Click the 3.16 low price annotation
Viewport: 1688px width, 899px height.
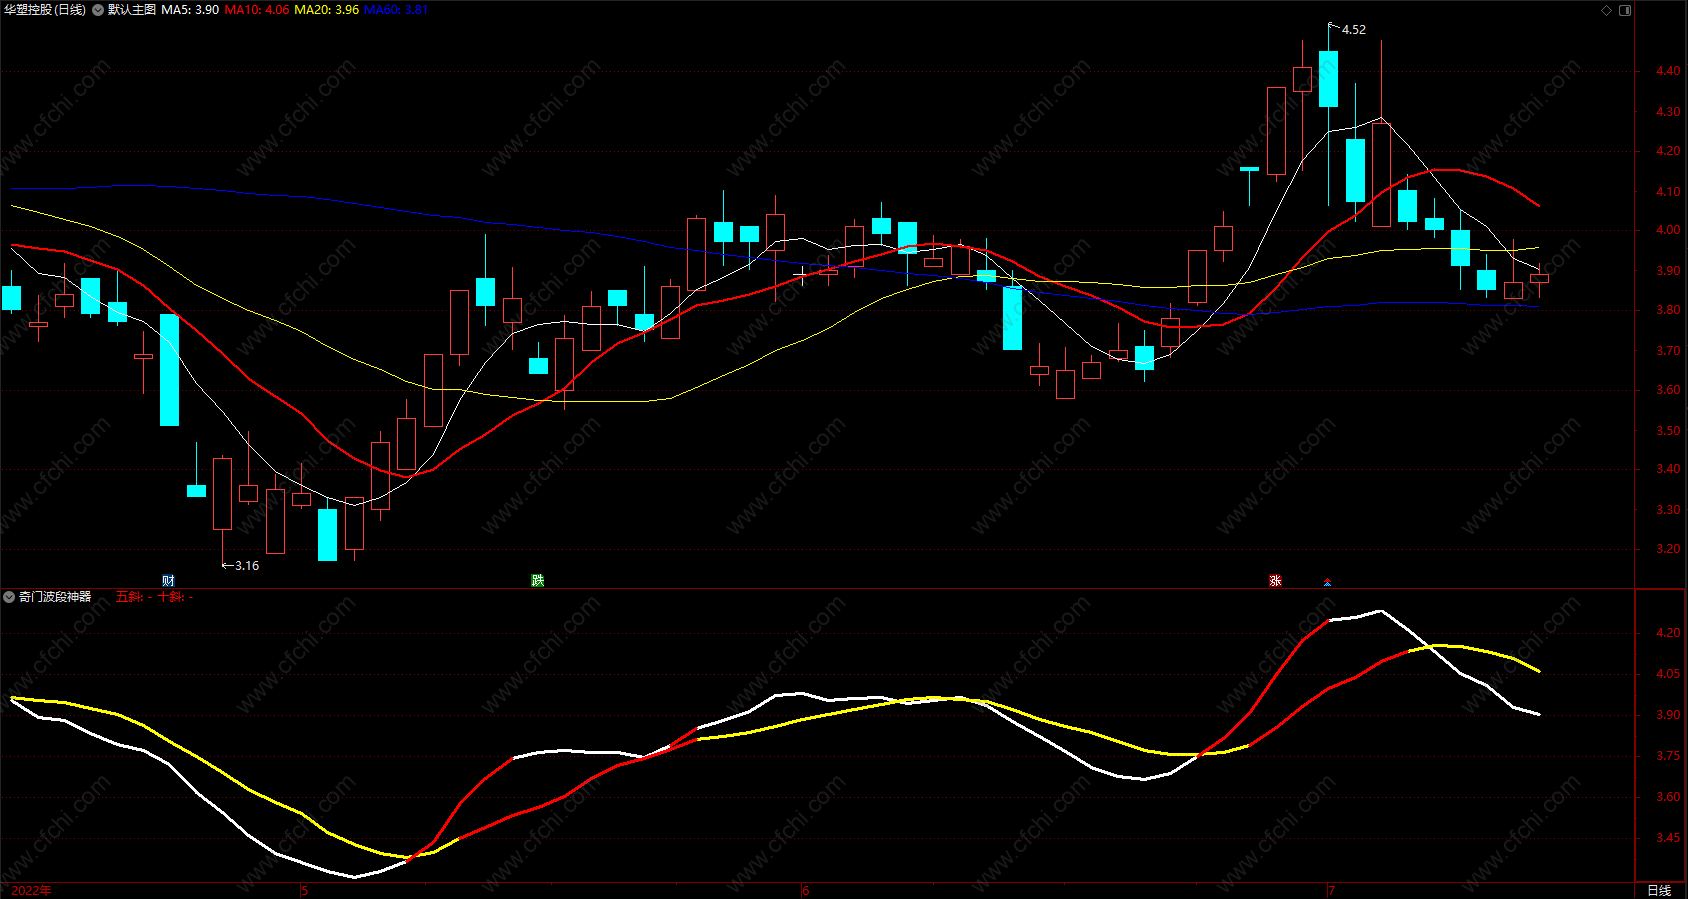pos(246,566)
